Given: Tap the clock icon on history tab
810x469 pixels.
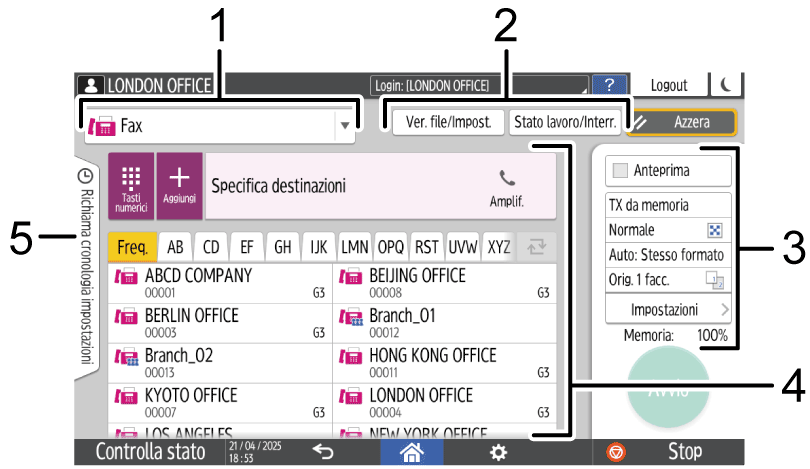Looking at the screenshot, I should (85, 176).
